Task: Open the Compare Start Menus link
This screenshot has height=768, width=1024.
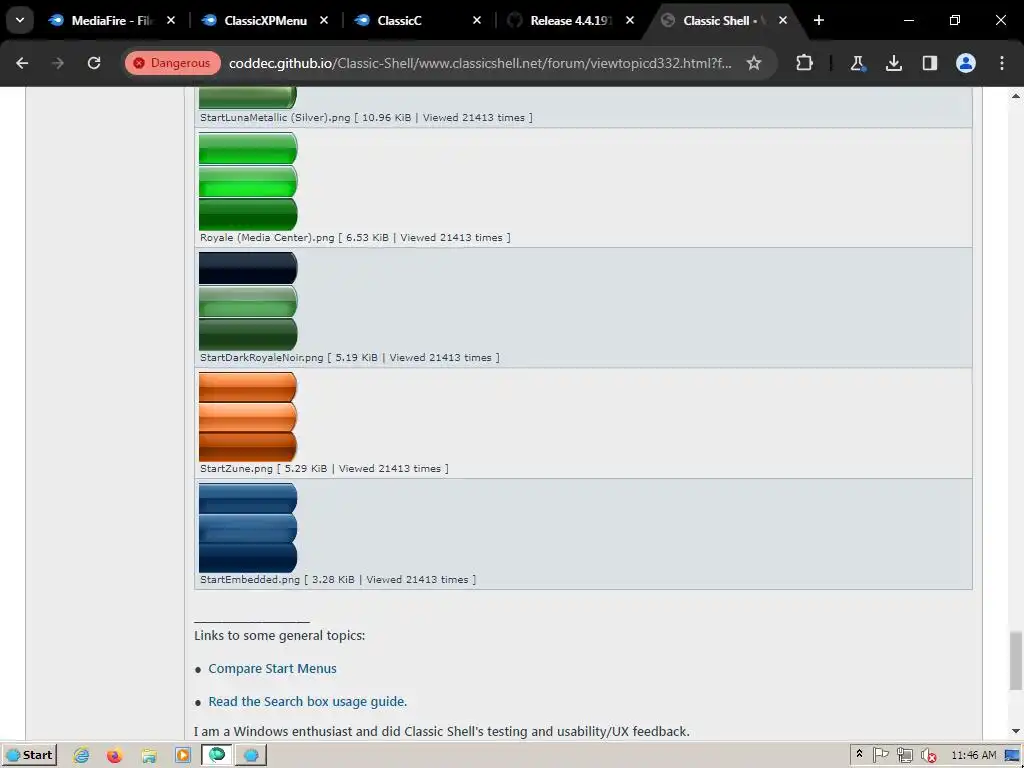Action: pos(272,669)
